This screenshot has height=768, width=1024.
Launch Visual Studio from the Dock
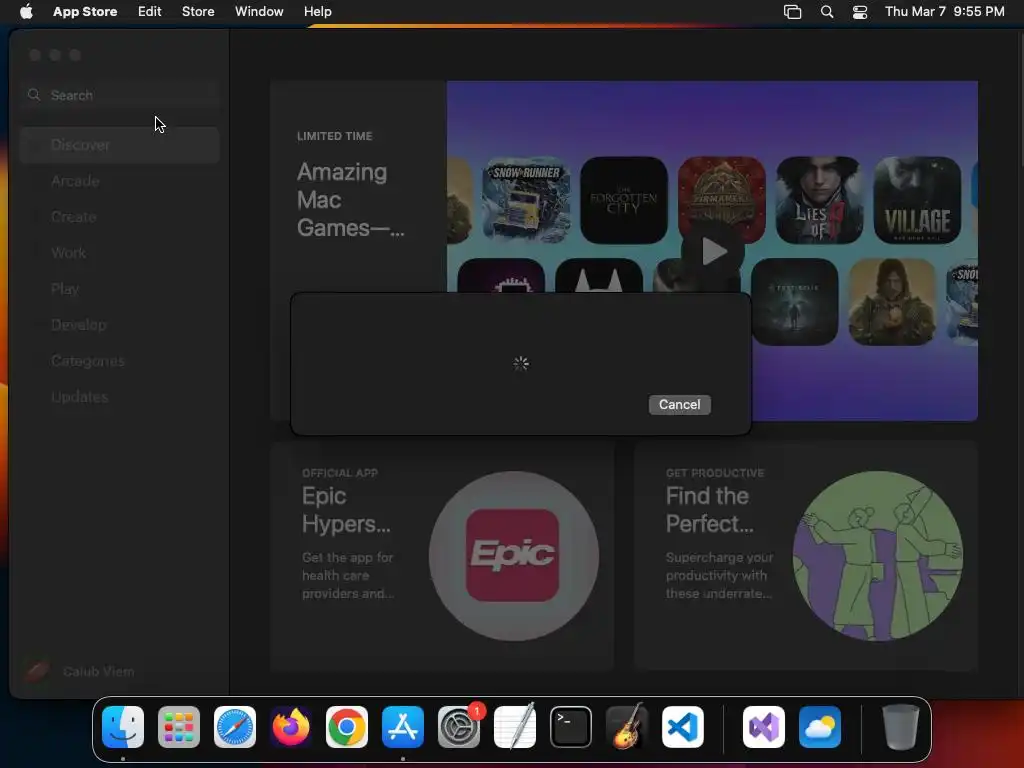[763, 727]
